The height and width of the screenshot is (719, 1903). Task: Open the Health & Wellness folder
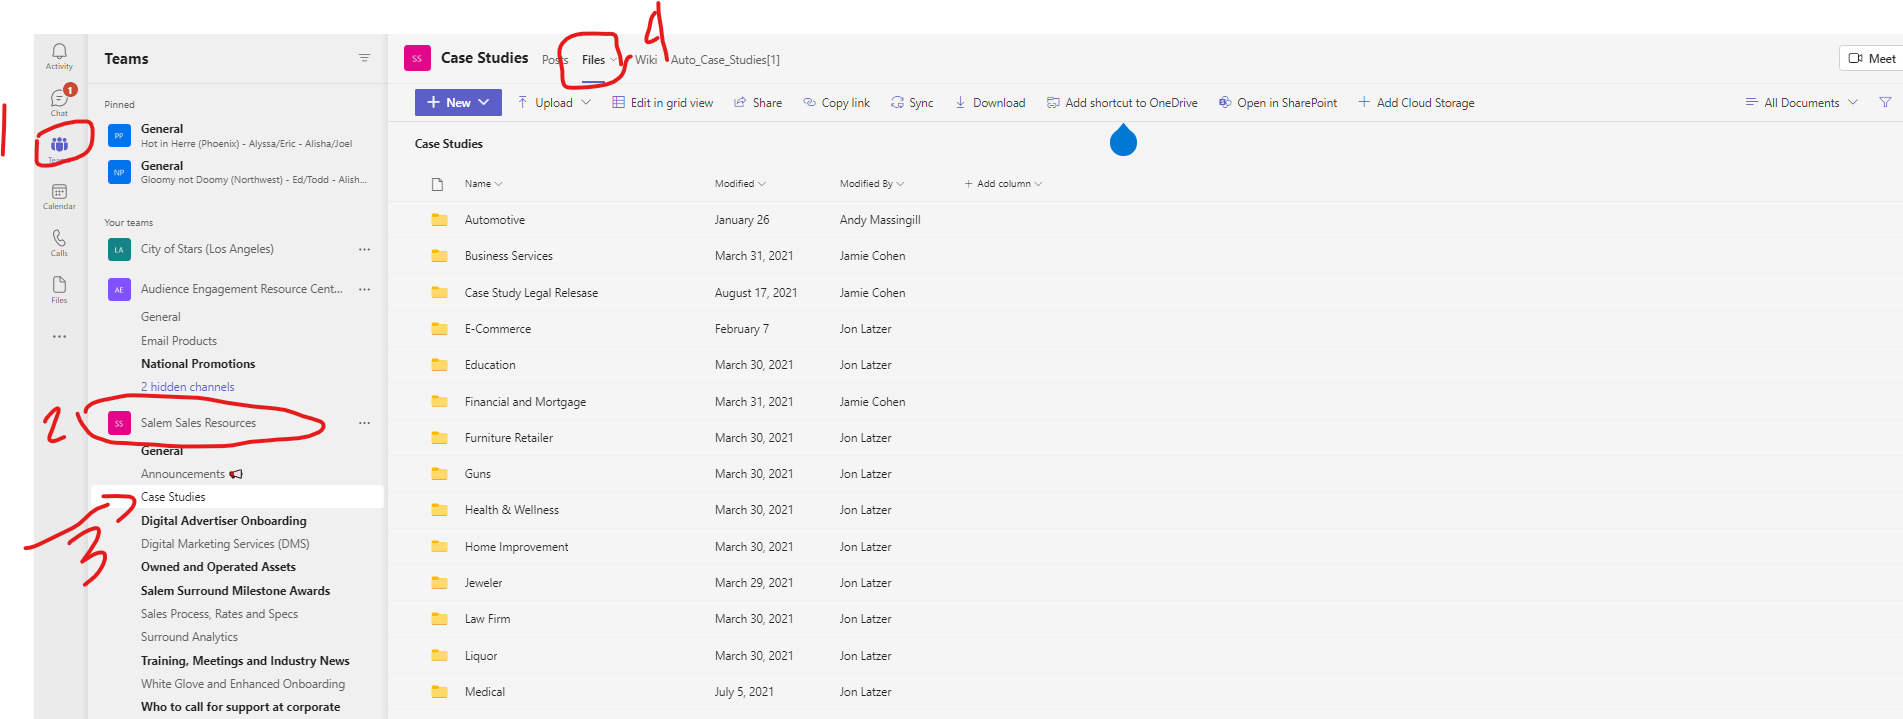(x=511, y=510)
